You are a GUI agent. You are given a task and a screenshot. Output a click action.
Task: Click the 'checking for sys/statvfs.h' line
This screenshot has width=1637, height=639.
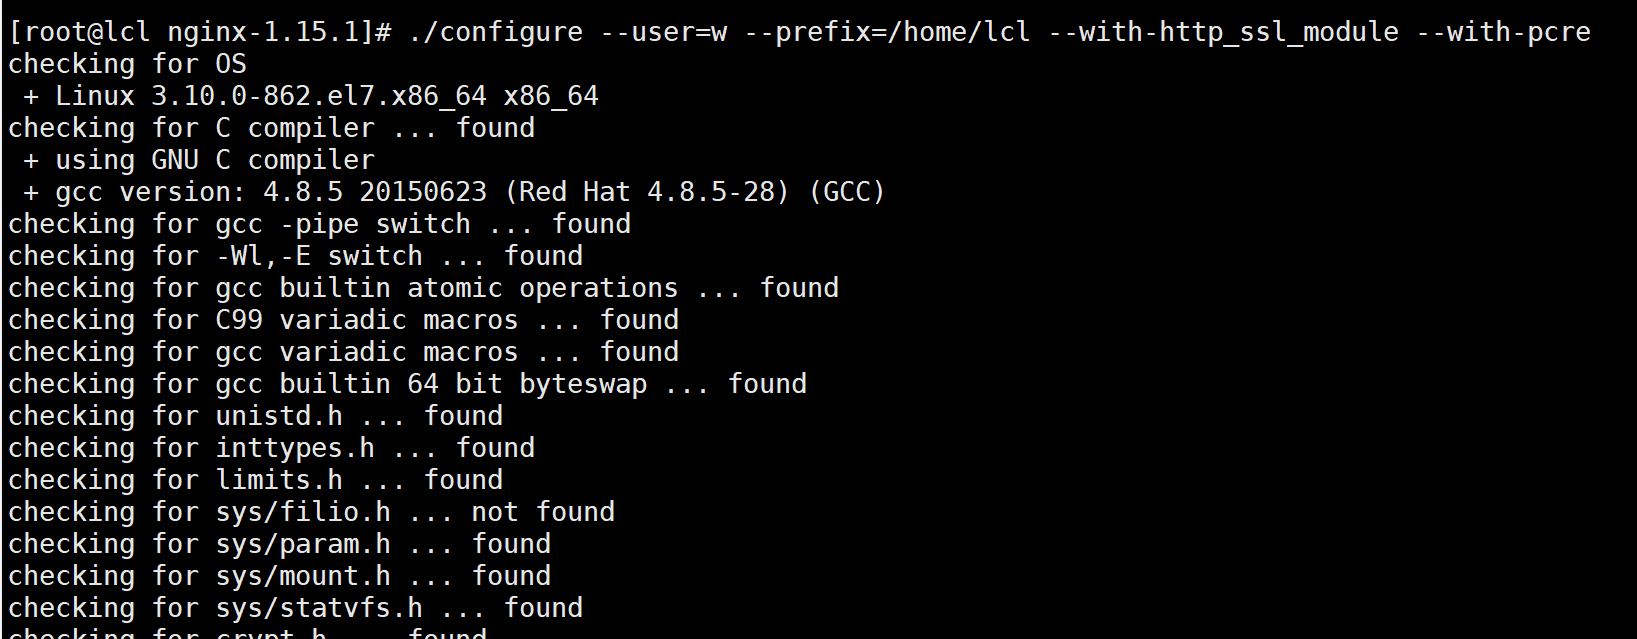tap(296, 609)
